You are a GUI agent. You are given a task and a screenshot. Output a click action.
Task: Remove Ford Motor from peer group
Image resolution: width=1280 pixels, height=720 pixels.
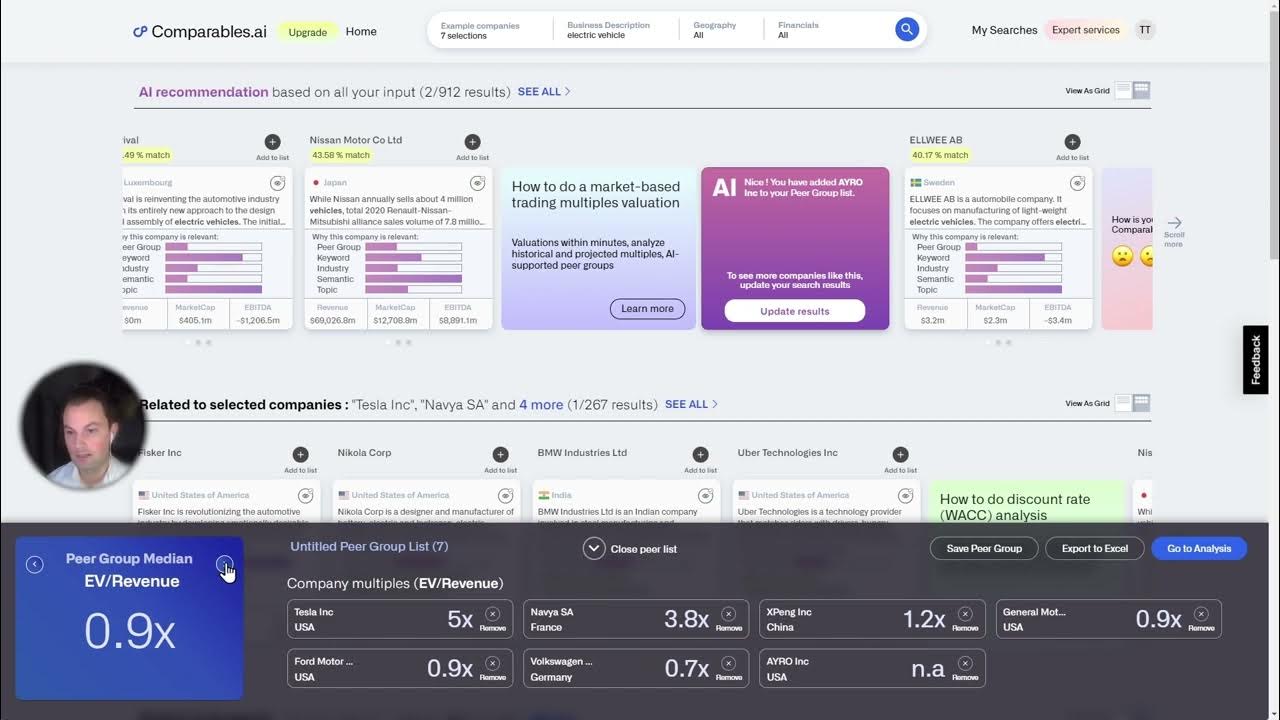492,663
